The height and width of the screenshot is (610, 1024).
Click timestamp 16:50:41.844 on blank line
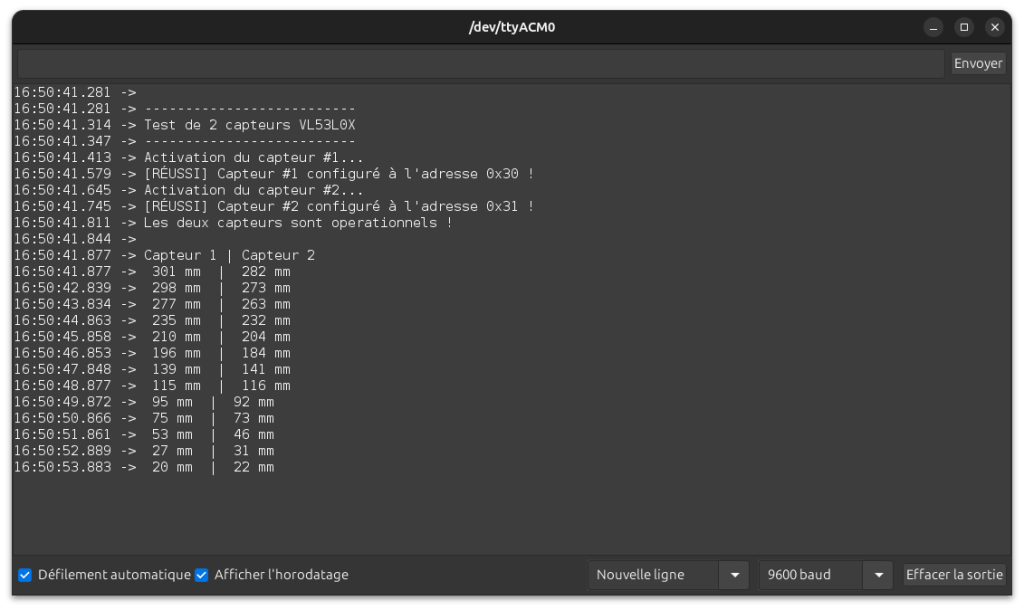(x=63, y=239)
